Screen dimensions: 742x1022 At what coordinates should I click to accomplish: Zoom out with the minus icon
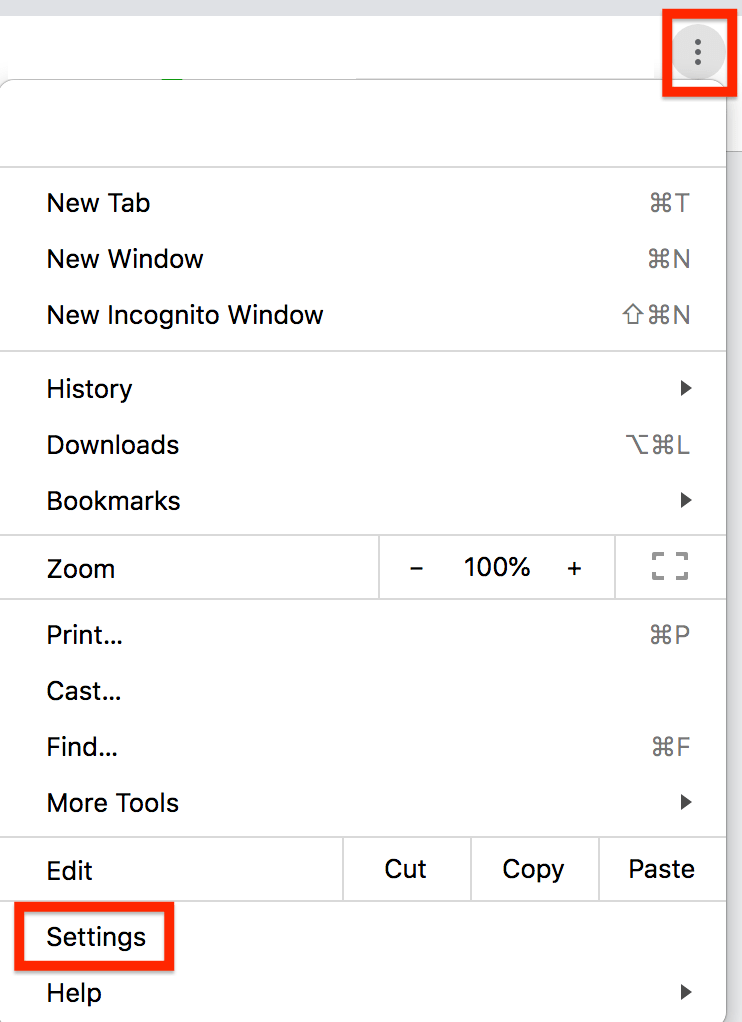416,567
